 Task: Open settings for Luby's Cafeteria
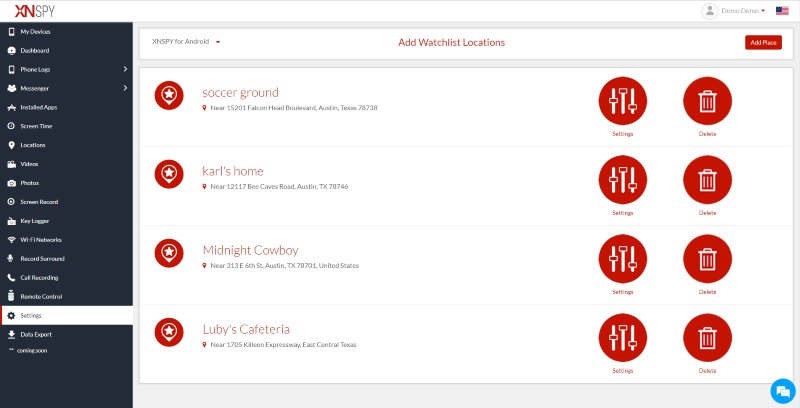tap(622, 338)
